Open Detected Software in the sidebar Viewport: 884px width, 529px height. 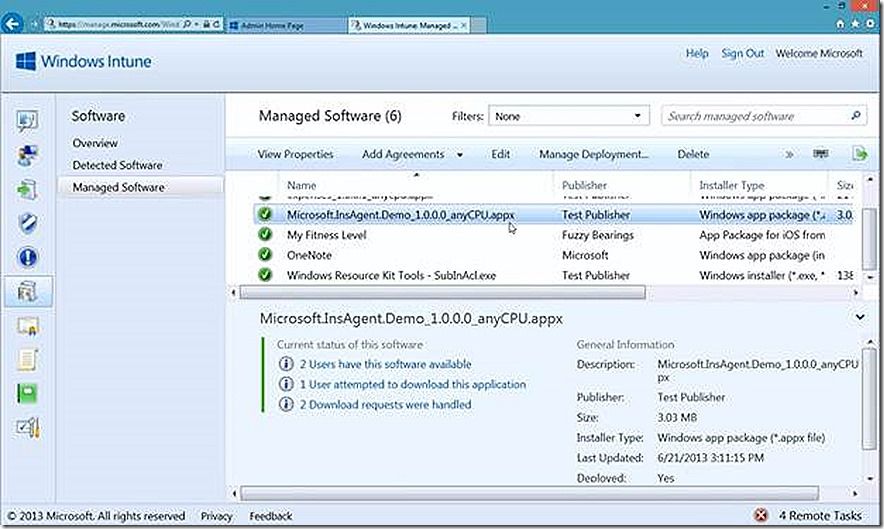point(117,165)
